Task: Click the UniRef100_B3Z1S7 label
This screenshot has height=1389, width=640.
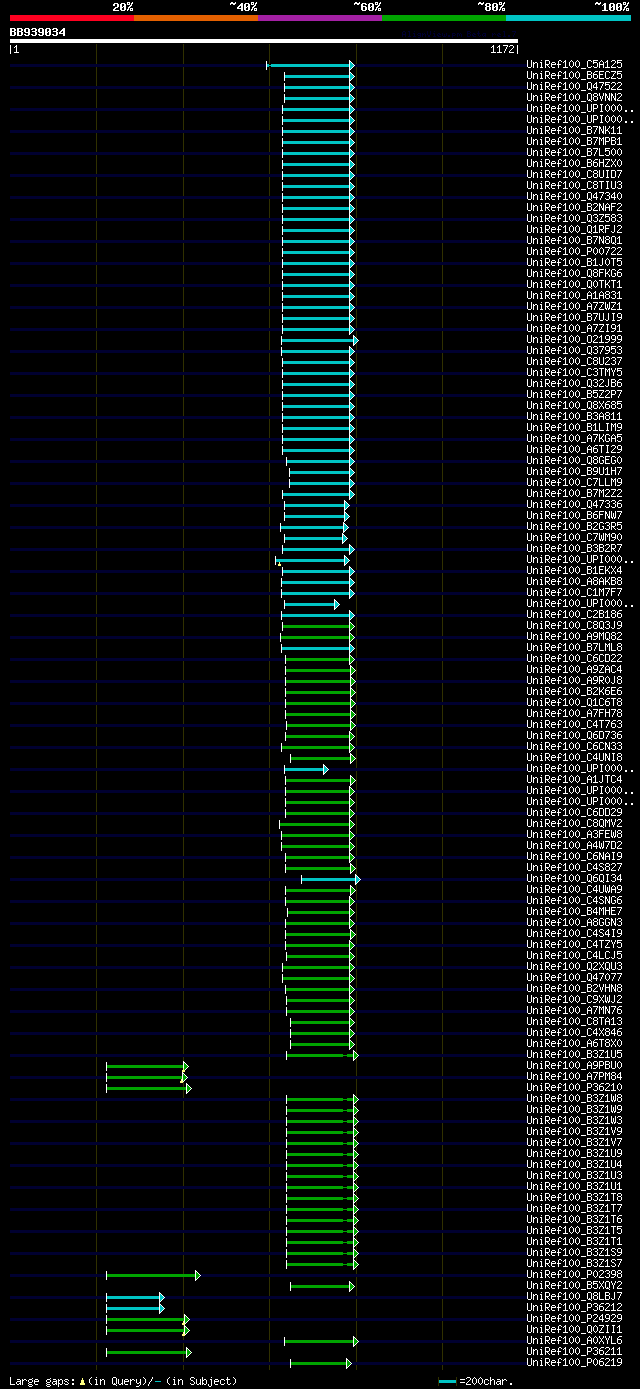Action: [574, 1263]
